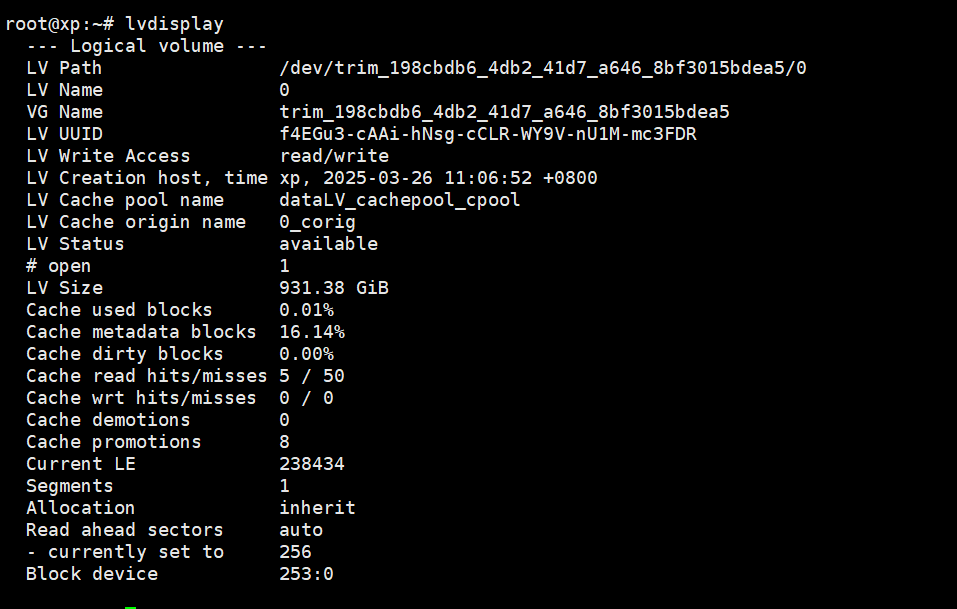The width and height of the screenshot is (957, 609).
Task: Click the Block device 253:0 value
Action: point(306,574)
